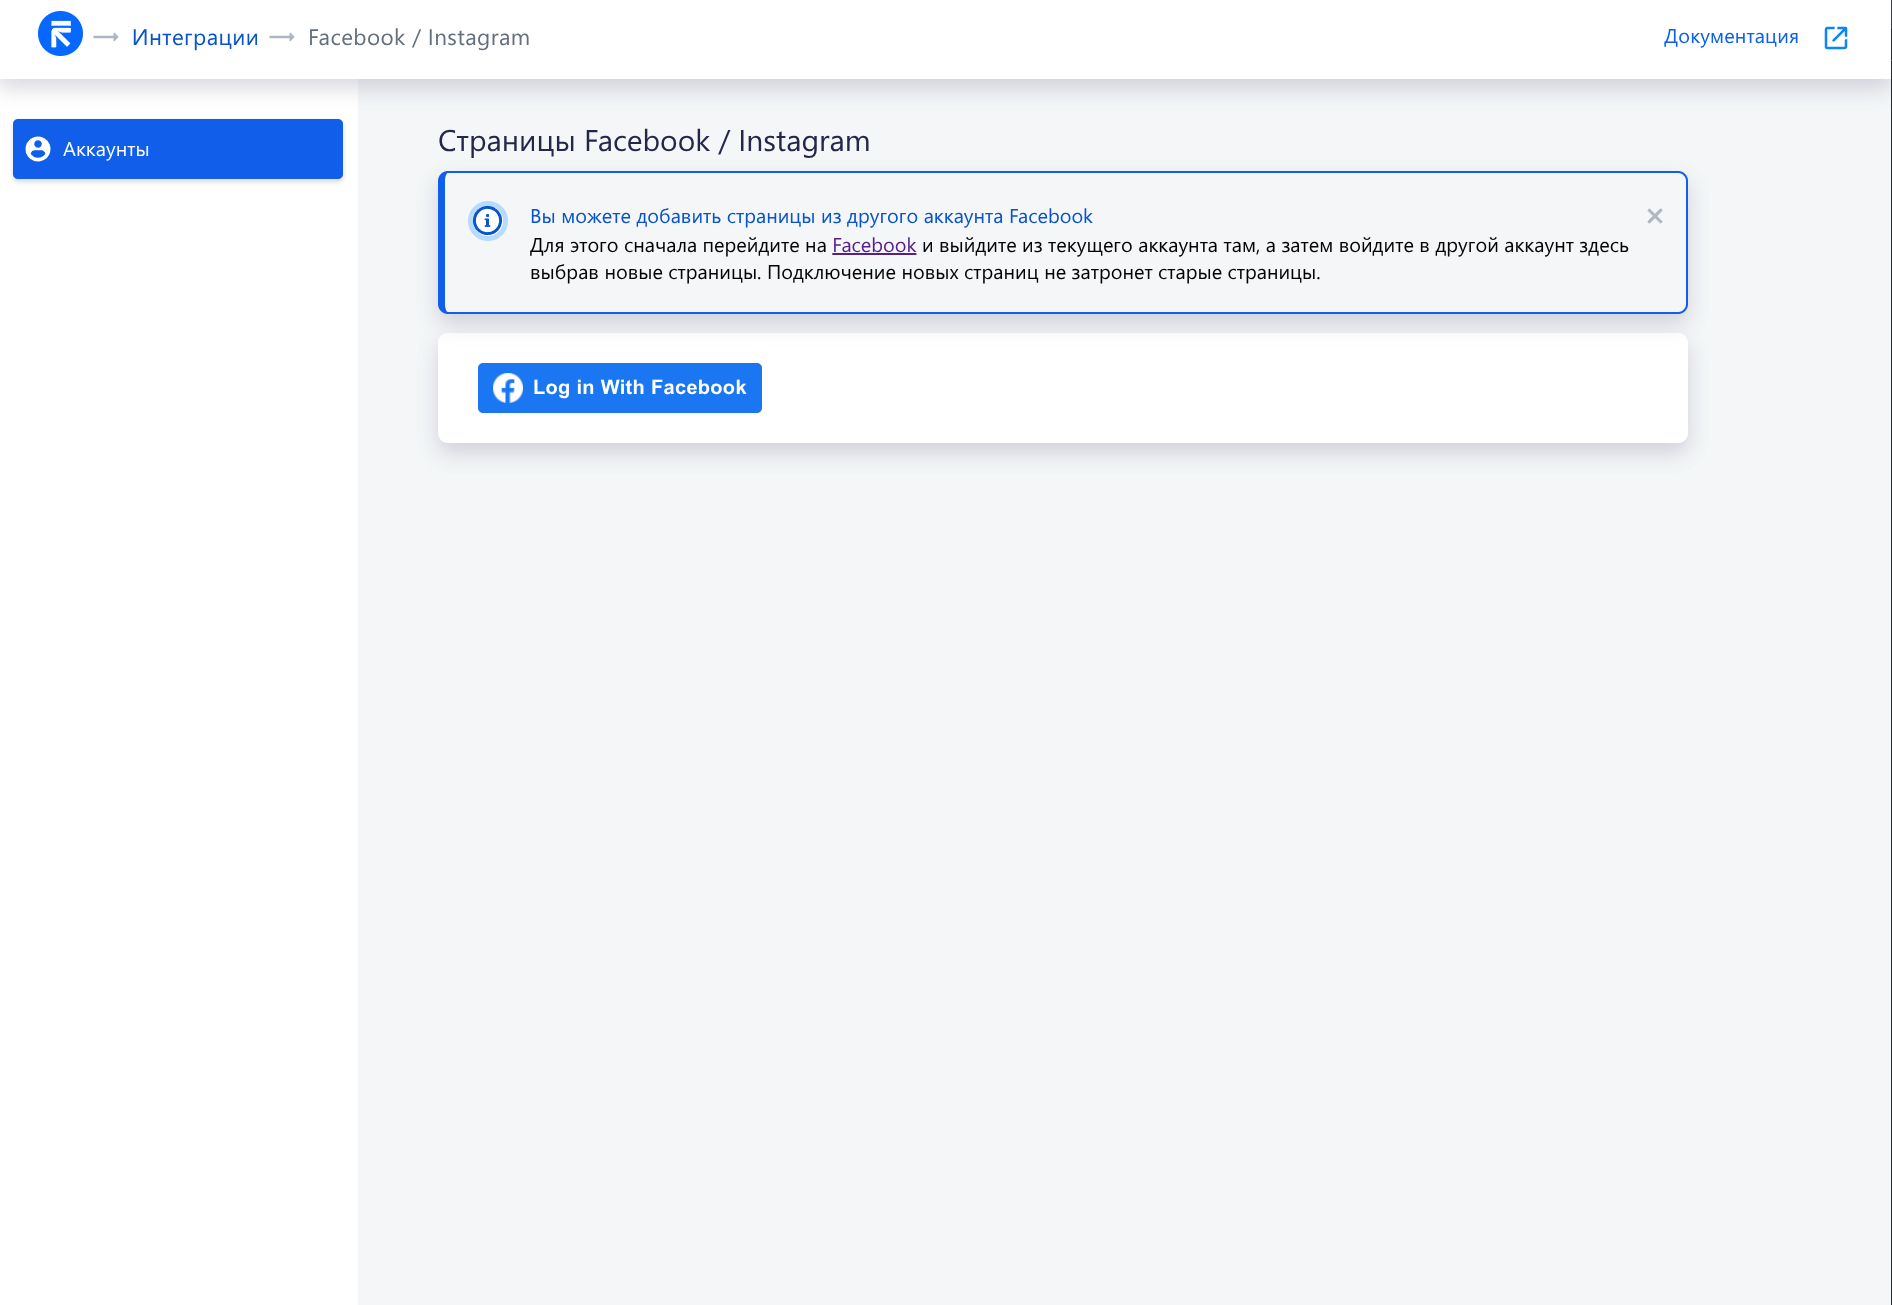Dismiss the info notice with the X
The height and width of the screenshot is (1305, 1892).
click(x=1654, y=216)
